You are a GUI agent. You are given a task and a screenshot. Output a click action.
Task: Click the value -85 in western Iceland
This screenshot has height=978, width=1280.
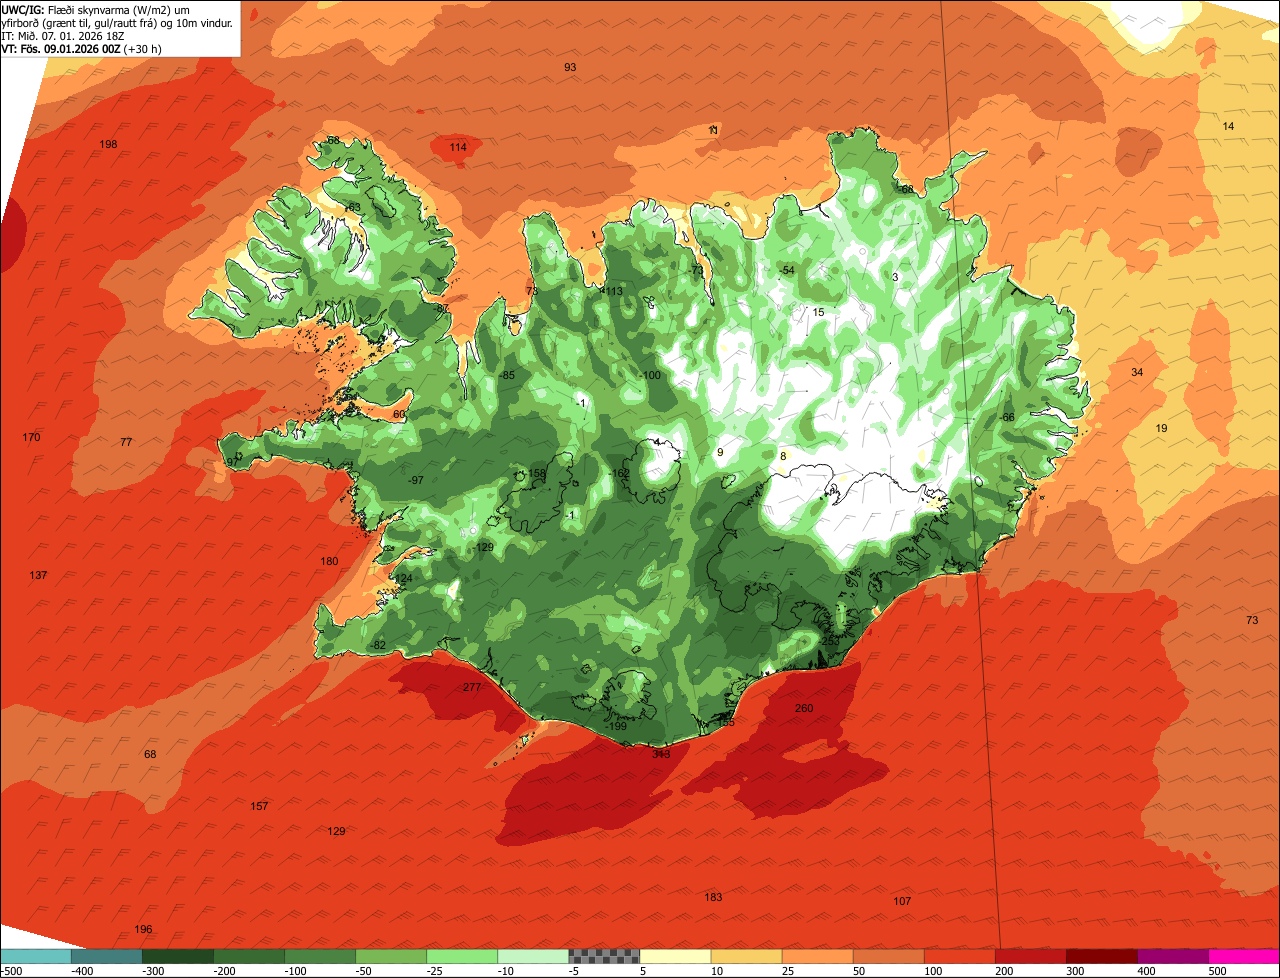pyautogui.click(x=507, y=375)
